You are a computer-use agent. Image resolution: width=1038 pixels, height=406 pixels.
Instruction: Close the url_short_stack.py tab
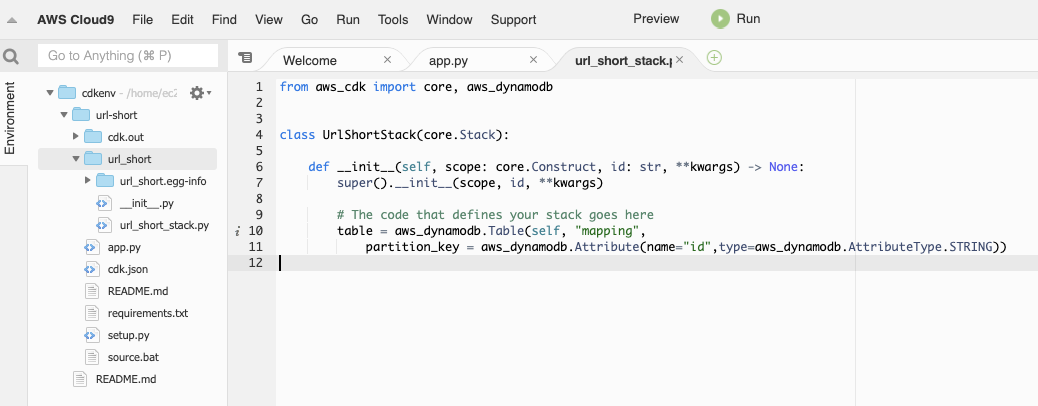[x=679, y=60]
